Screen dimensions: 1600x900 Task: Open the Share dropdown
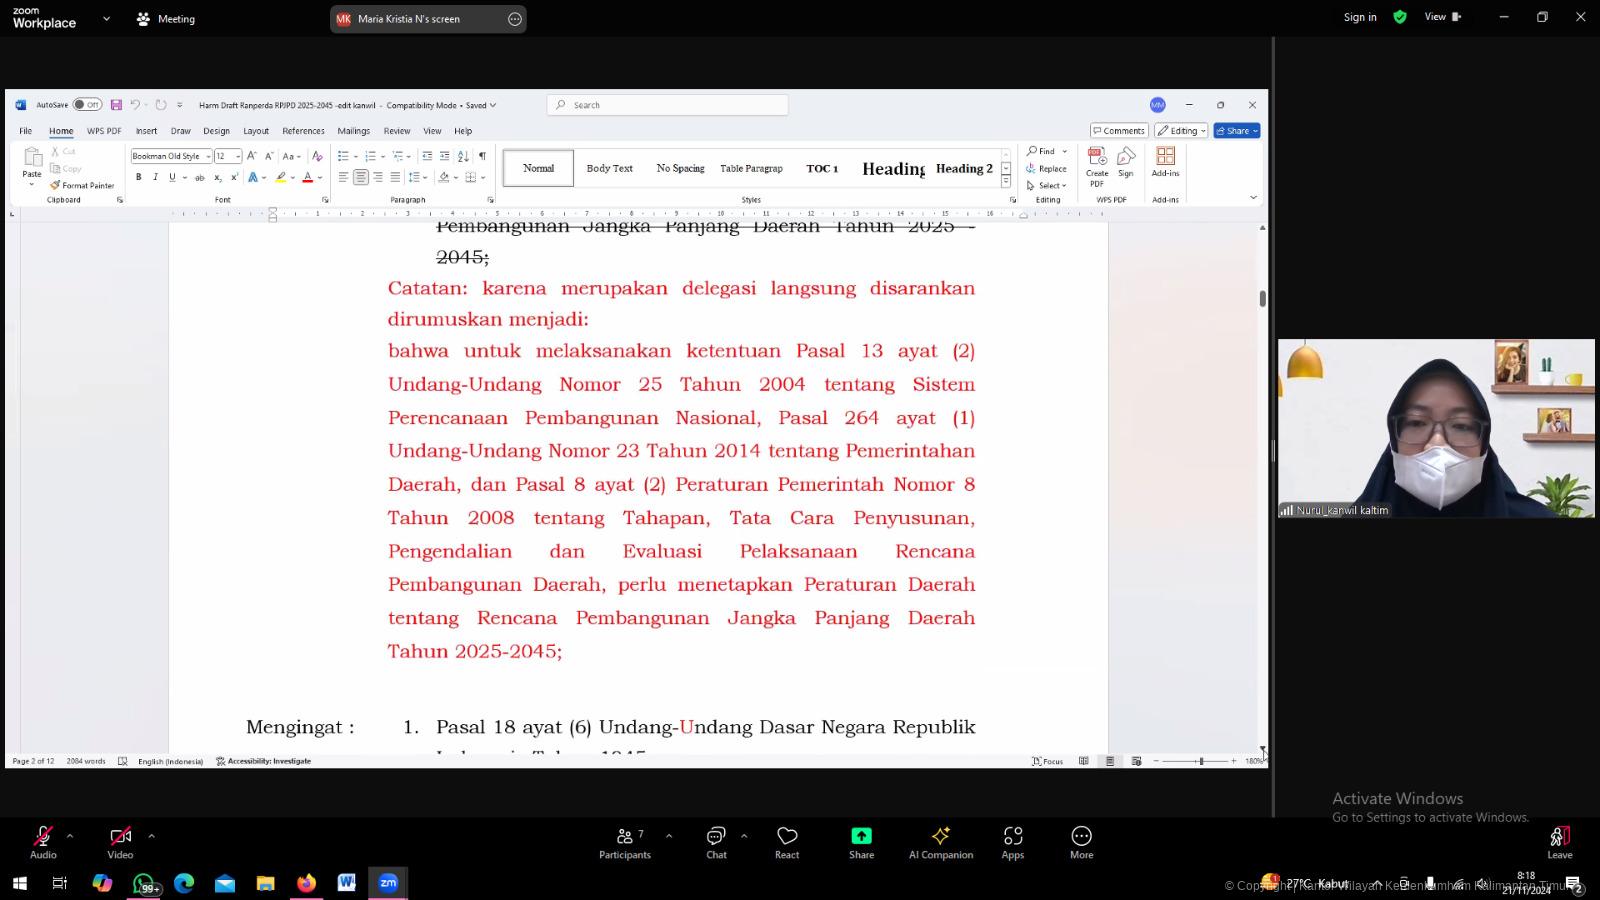(x=1237, y=131)
